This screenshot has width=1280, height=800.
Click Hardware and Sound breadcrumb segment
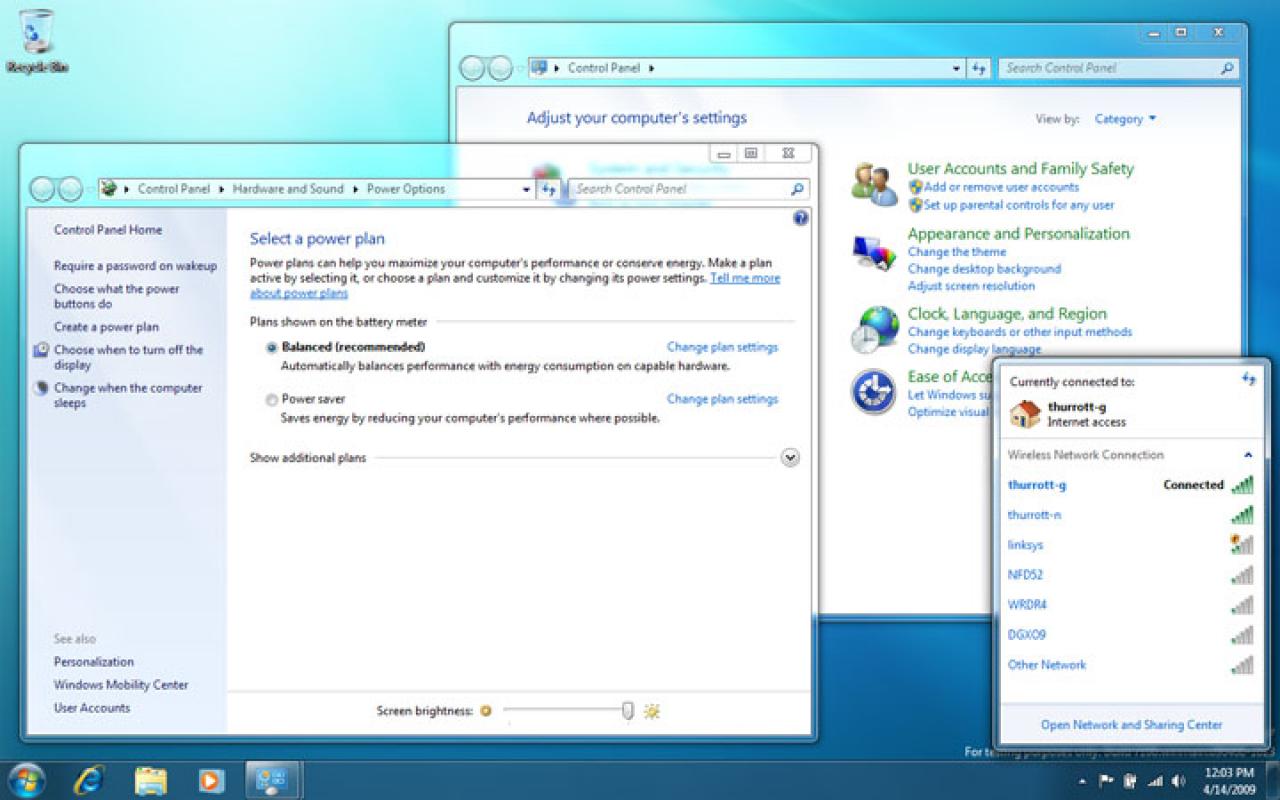click(x=288, y=189)
